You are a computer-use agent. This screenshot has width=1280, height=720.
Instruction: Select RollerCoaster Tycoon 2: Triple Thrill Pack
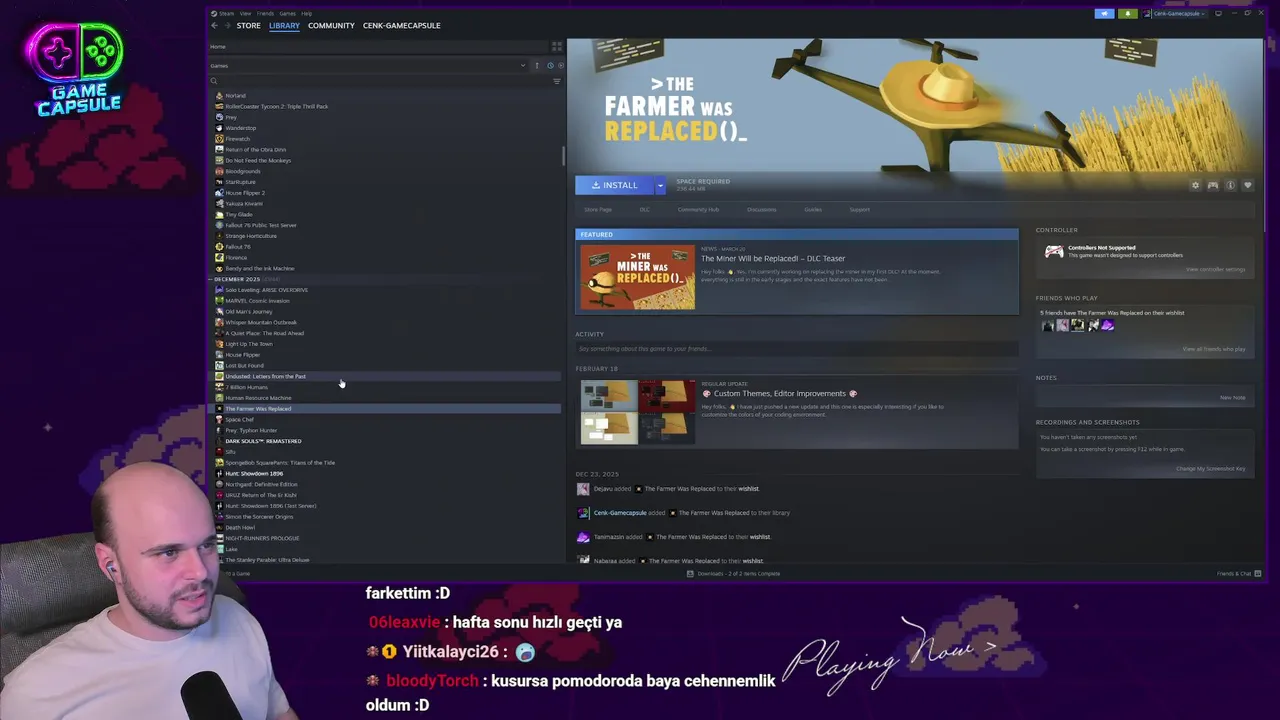point(385,106)
